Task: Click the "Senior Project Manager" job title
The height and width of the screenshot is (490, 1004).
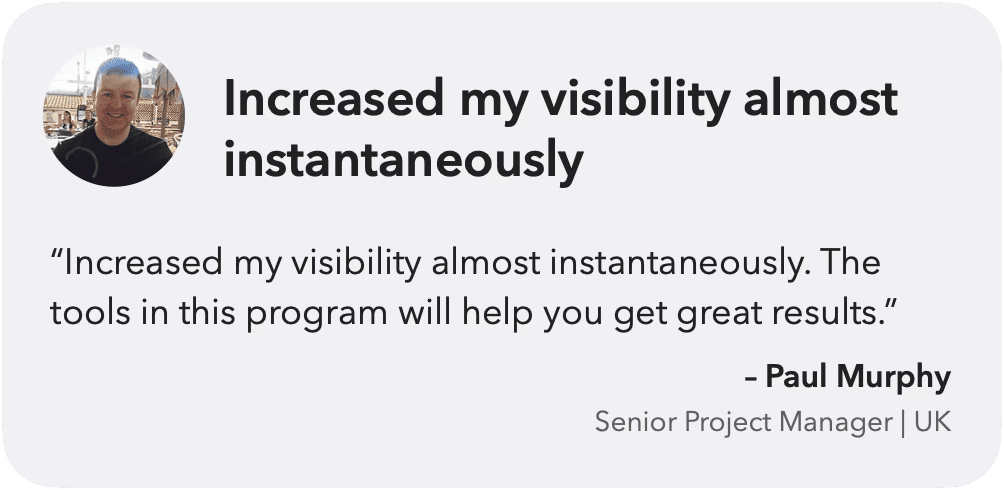Action: click(743, 423)
